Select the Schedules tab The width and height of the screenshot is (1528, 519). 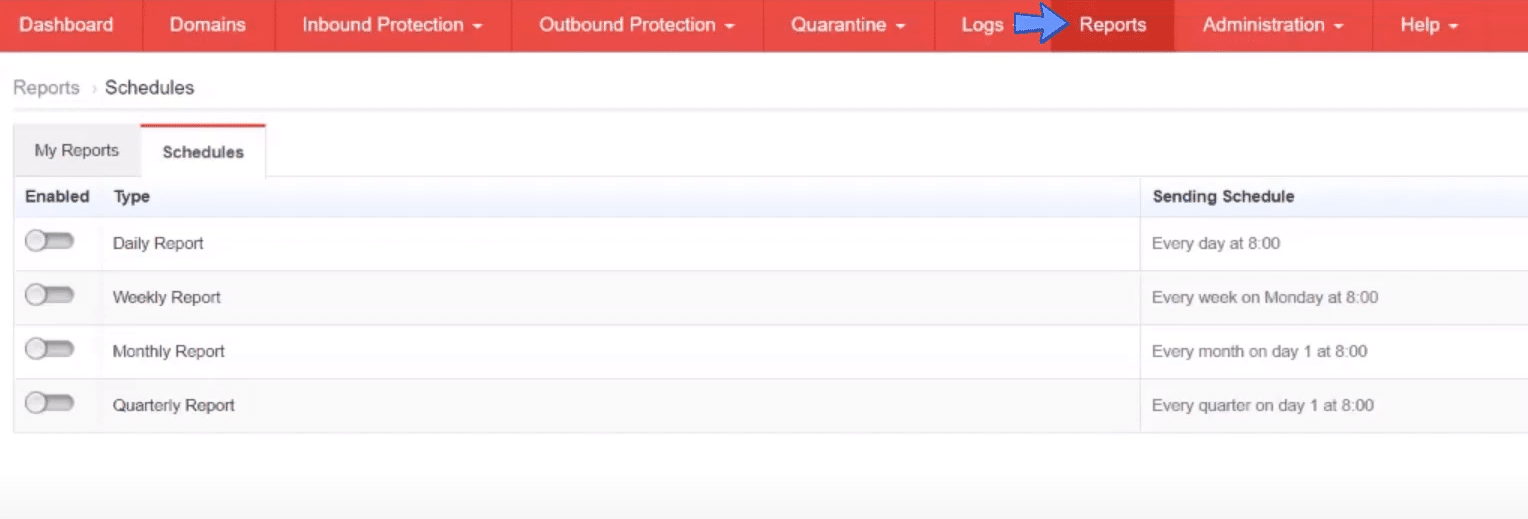(x=203, y=152)
